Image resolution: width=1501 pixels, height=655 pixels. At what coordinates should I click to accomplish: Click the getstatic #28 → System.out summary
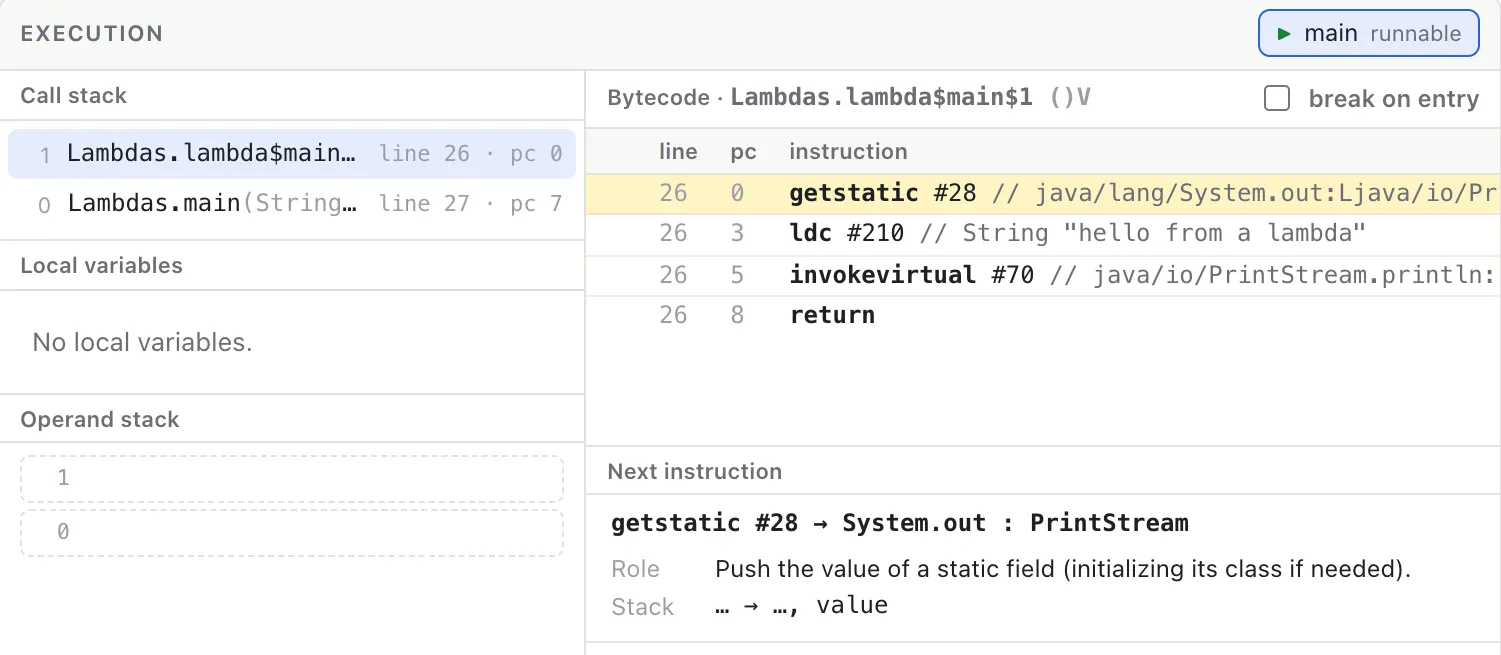[900, 523]
